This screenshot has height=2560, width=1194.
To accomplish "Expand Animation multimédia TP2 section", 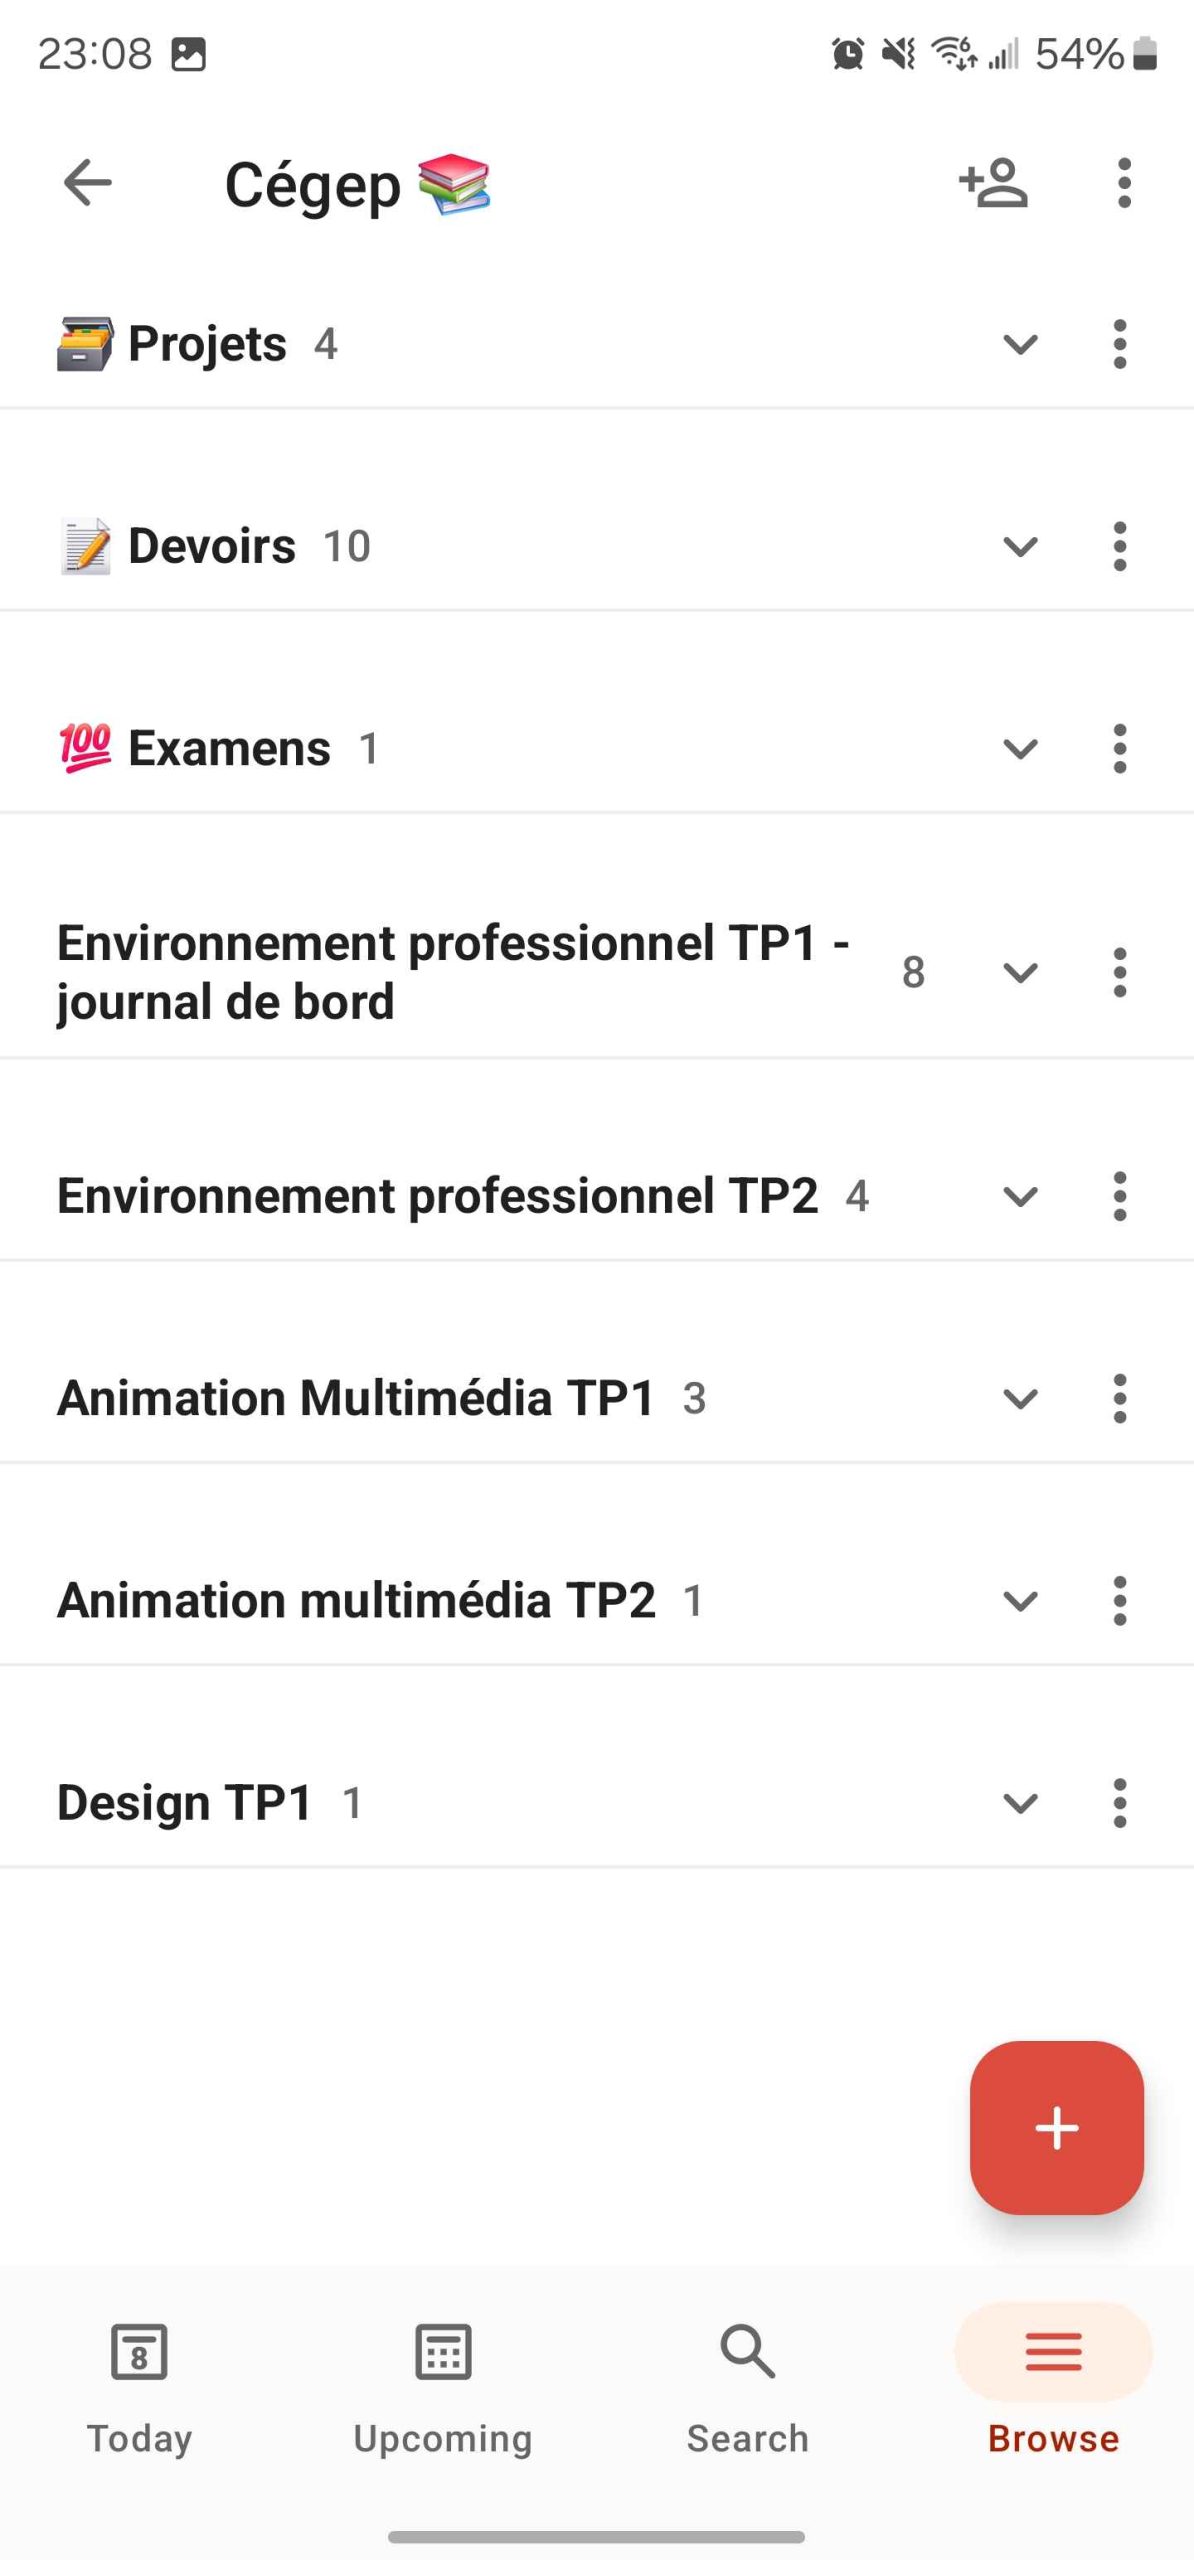I will (1020, 1601).
